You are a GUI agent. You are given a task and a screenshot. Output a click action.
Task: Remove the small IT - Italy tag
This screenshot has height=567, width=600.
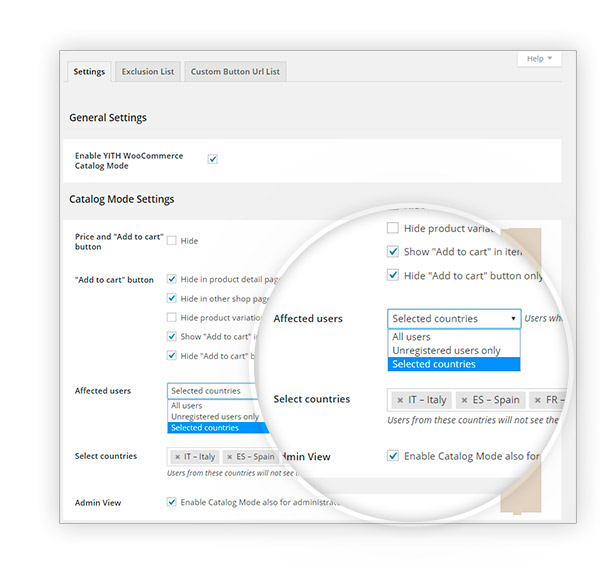178,457
